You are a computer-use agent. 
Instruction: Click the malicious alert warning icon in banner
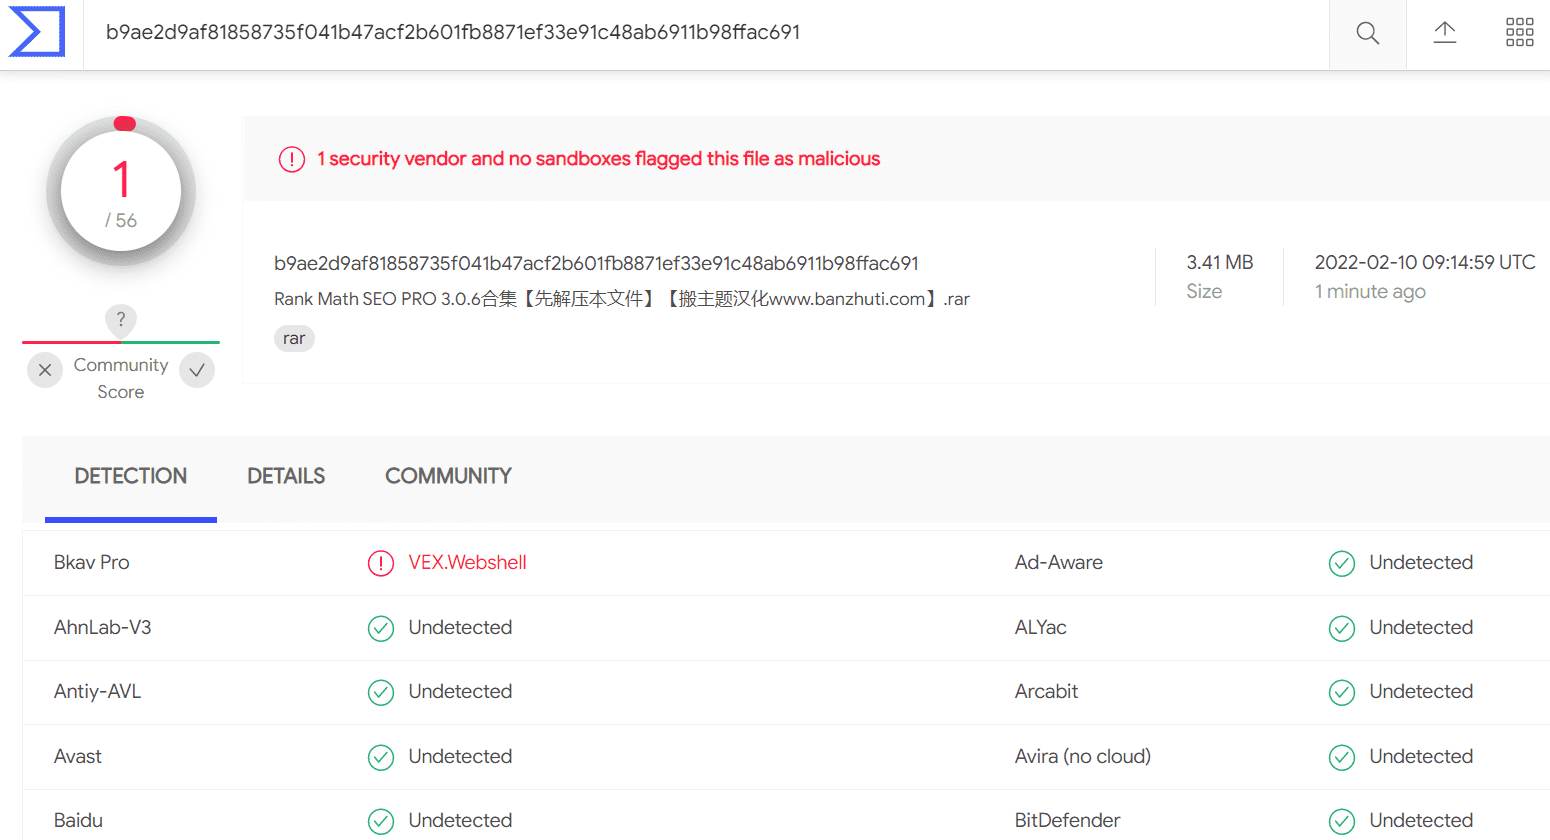[292, 159]
